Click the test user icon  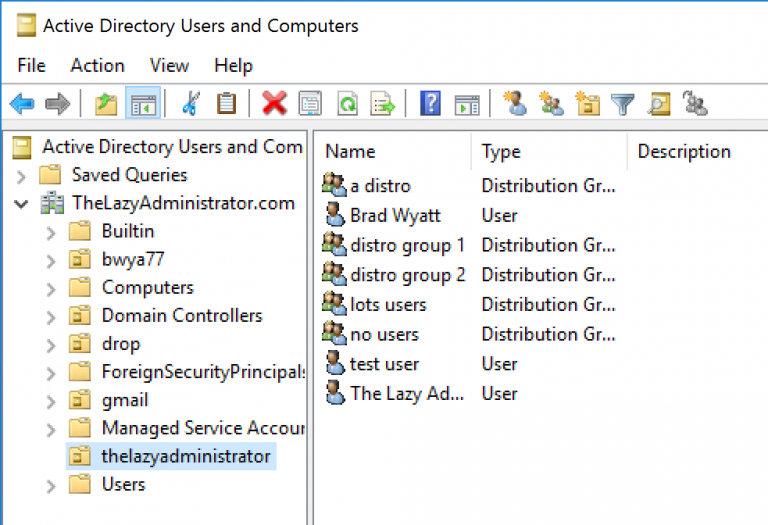point(335,363)
